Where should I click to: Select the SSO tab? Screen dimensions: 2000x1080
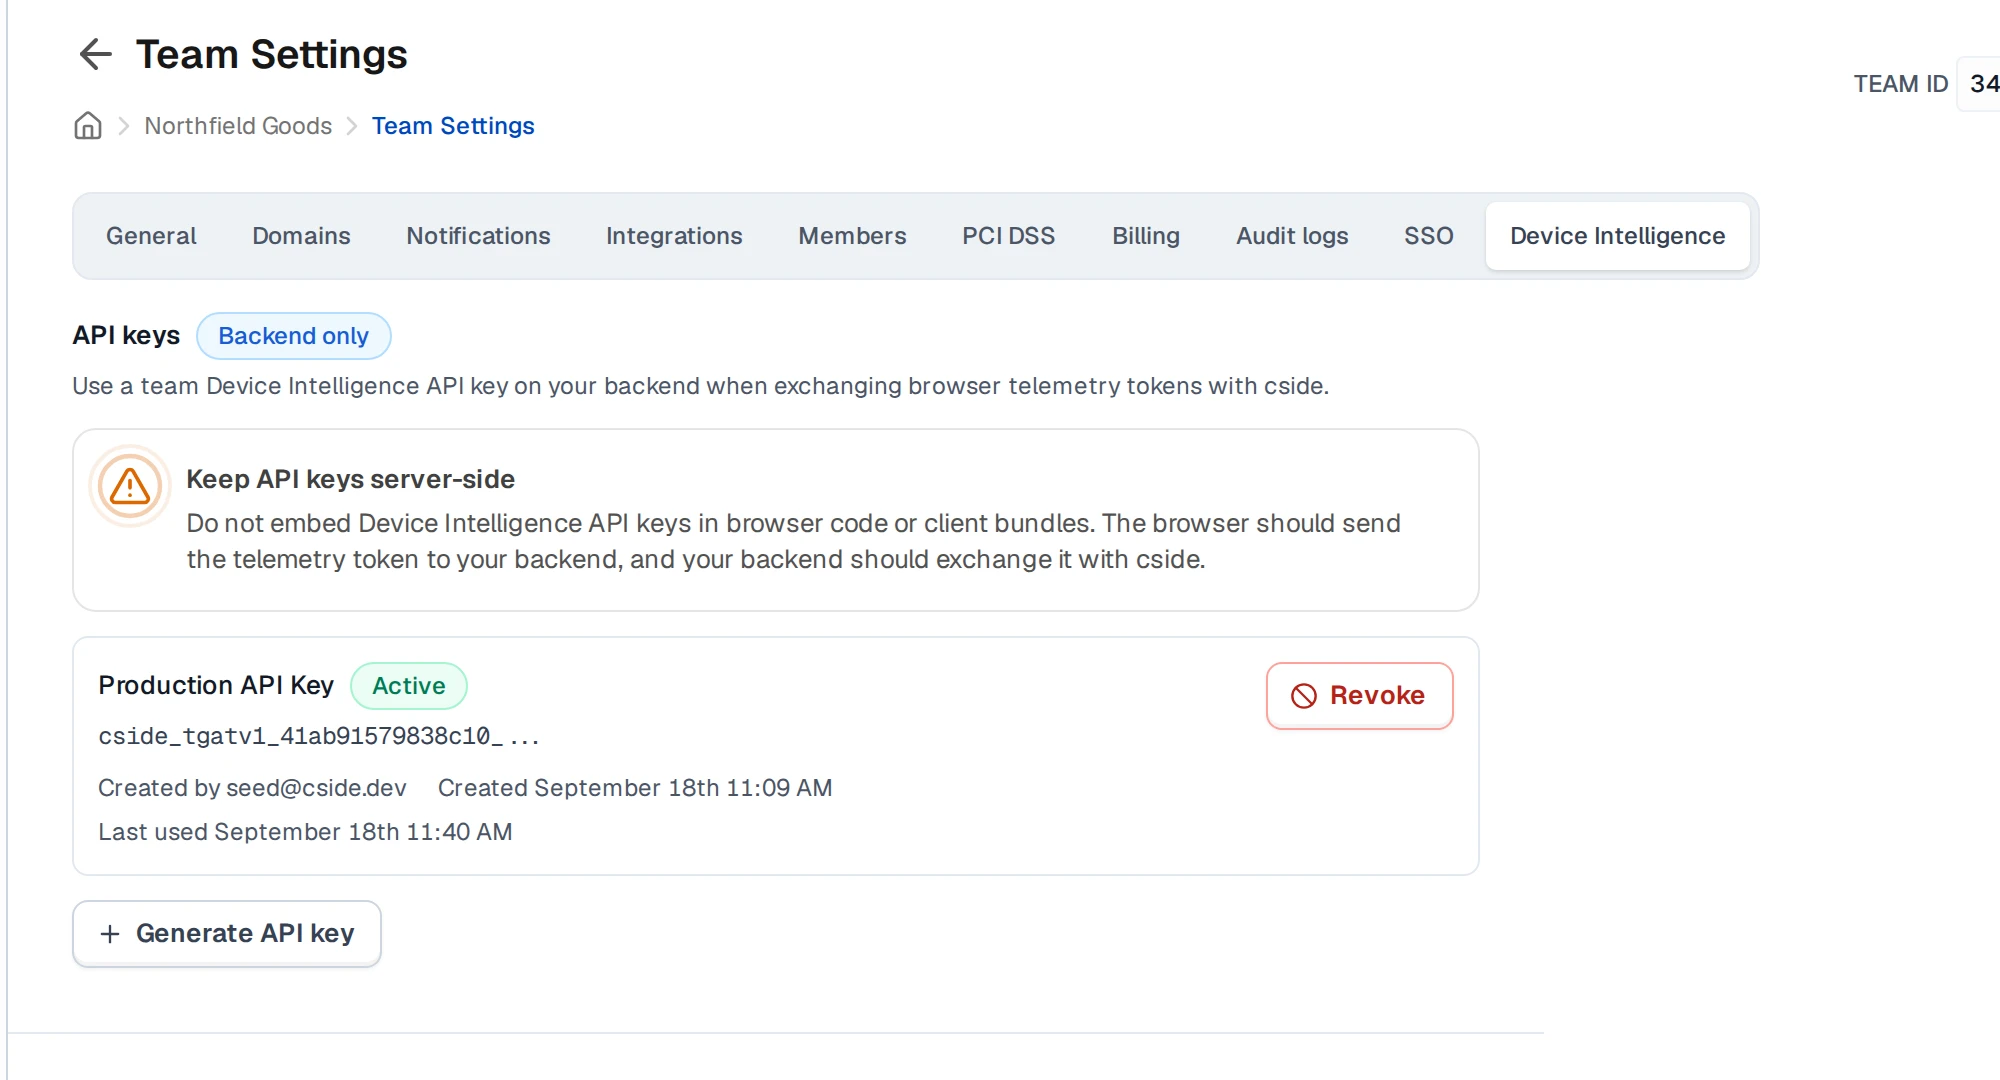tap(1428, 236)
